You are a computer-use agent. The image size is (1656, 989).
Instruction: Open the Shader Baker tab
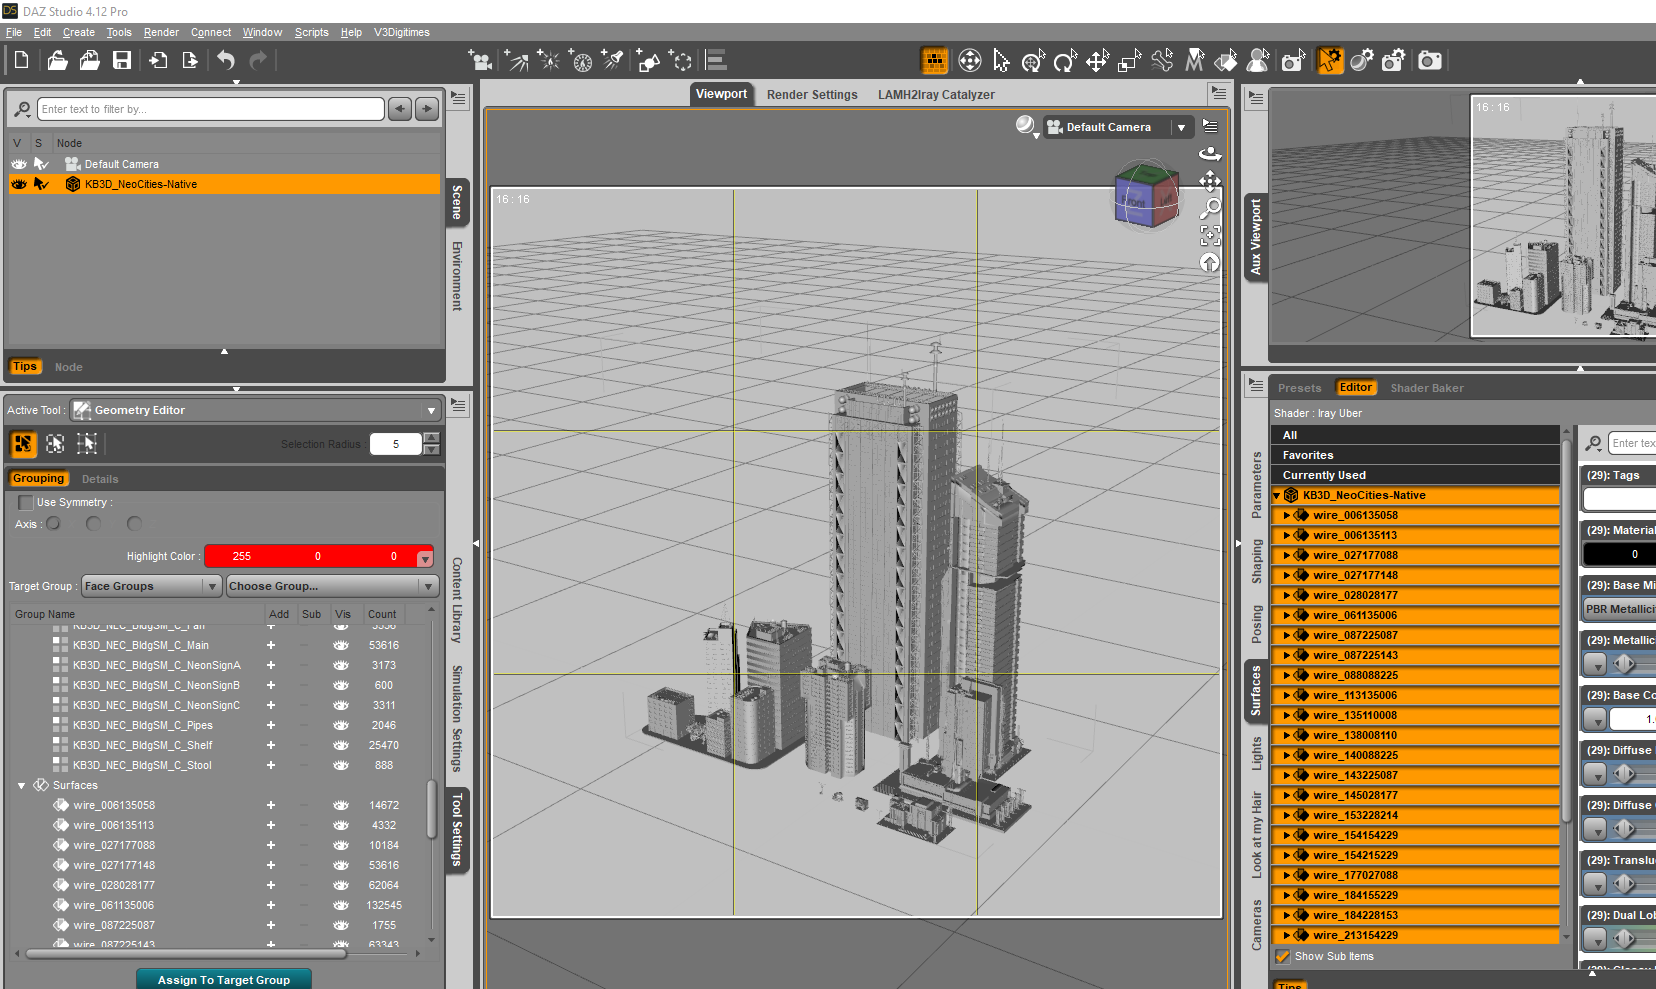[1426, 388]
